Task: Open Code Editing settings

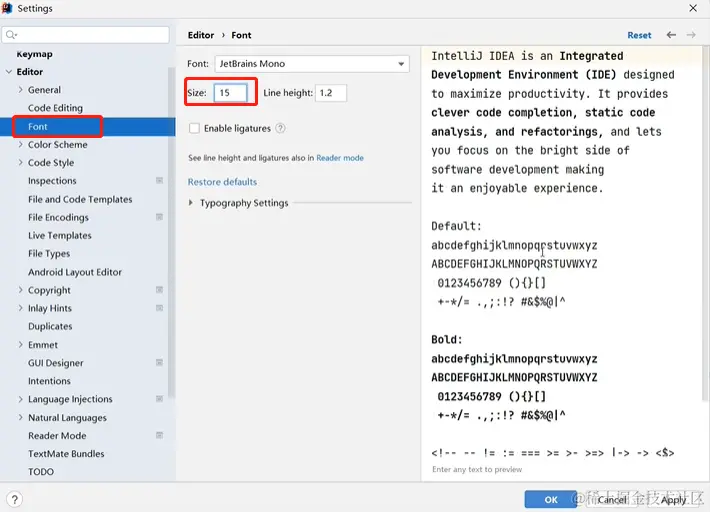Action: tap(55, 108)
